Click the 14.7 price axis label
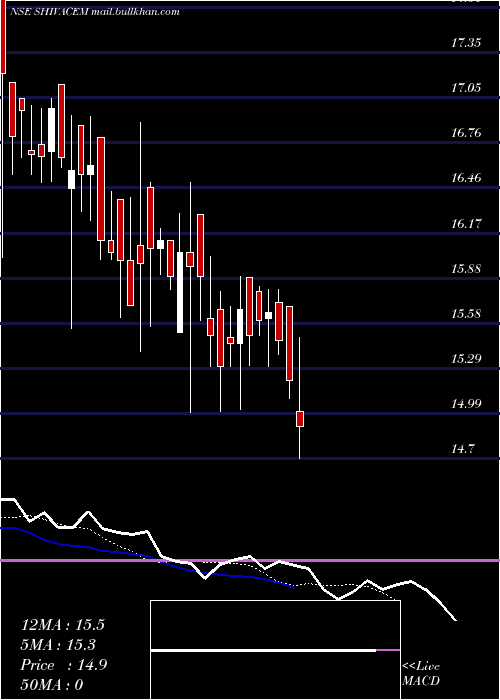The image size is (500, 700). (462, 449)
